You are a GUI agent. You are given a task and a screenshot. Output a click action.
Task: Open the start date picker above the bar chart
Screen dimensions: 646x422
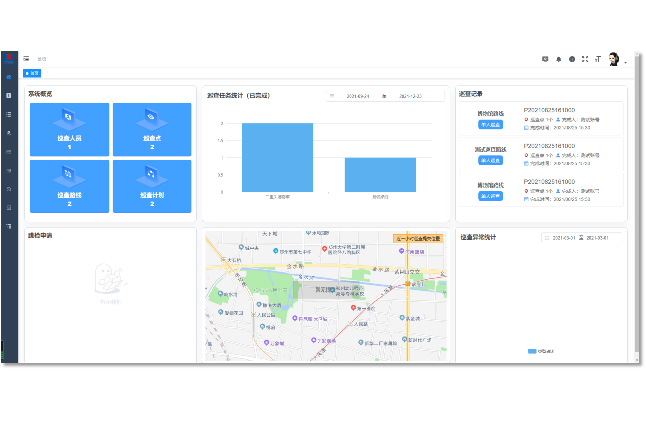pyautogui.click(x=358, y=96)
